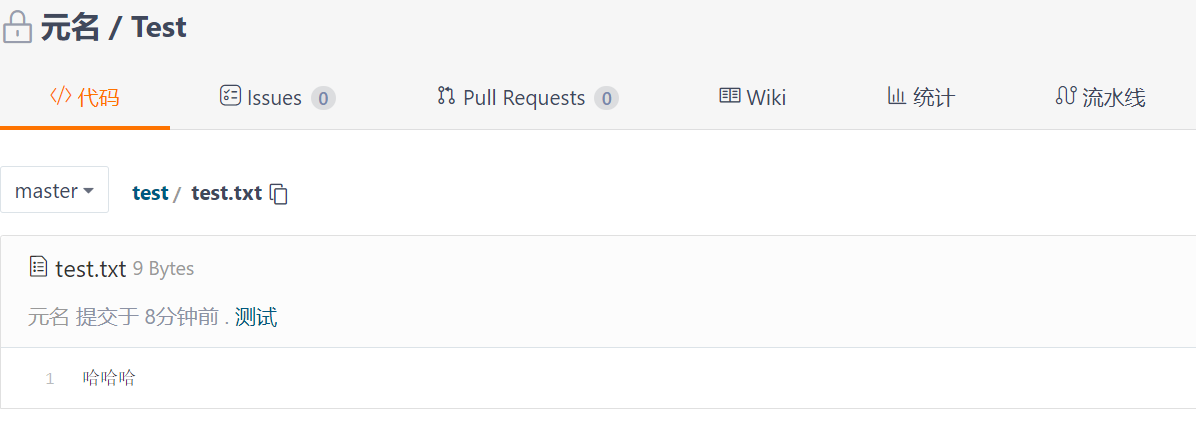Select line number 1 in file
This screenshot has width=1196, height=437.
point(50,379)
